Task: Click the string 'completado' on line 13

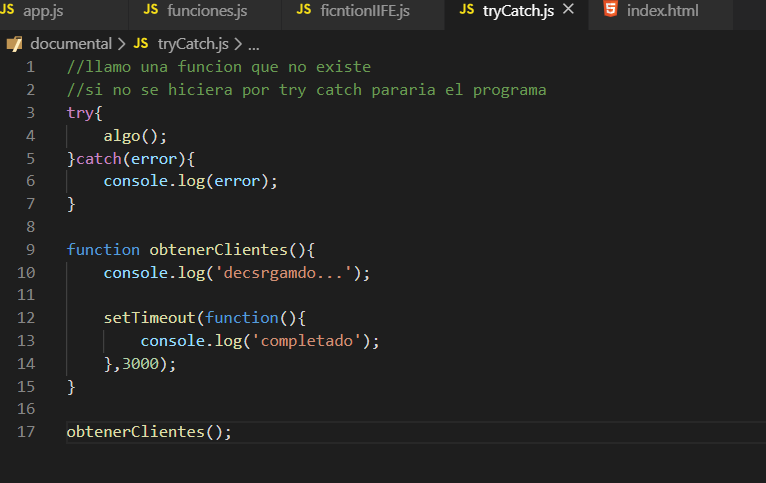Action: 307,341
